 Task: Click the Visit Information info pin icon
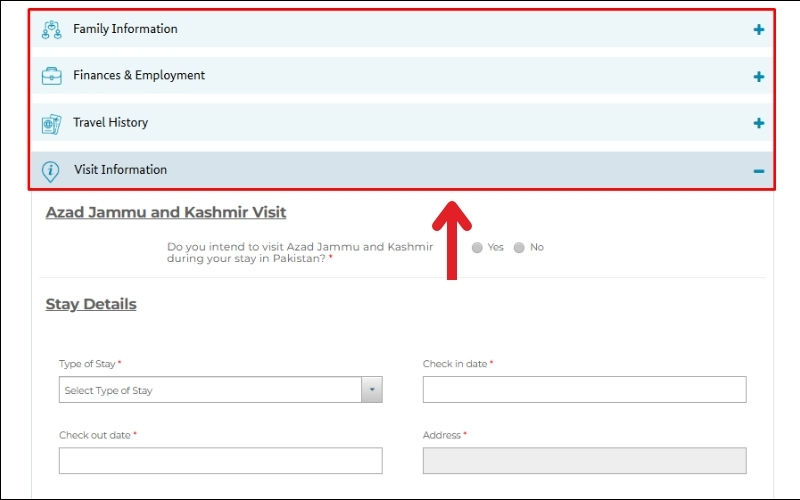(x=51, y=171)
